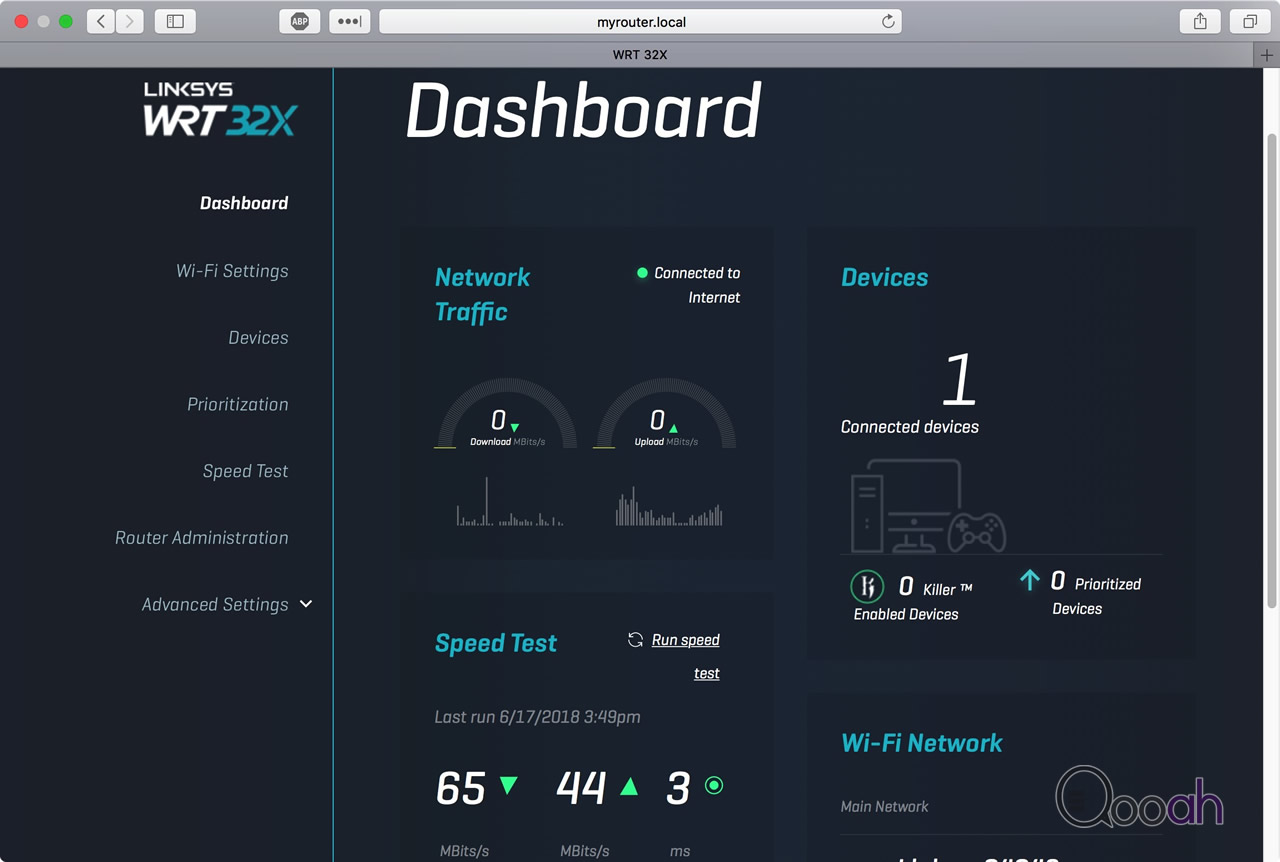Click the three-dots extension button in toolbar
The height and width of the screenshot is (862, 1280).
click(348, 21)
